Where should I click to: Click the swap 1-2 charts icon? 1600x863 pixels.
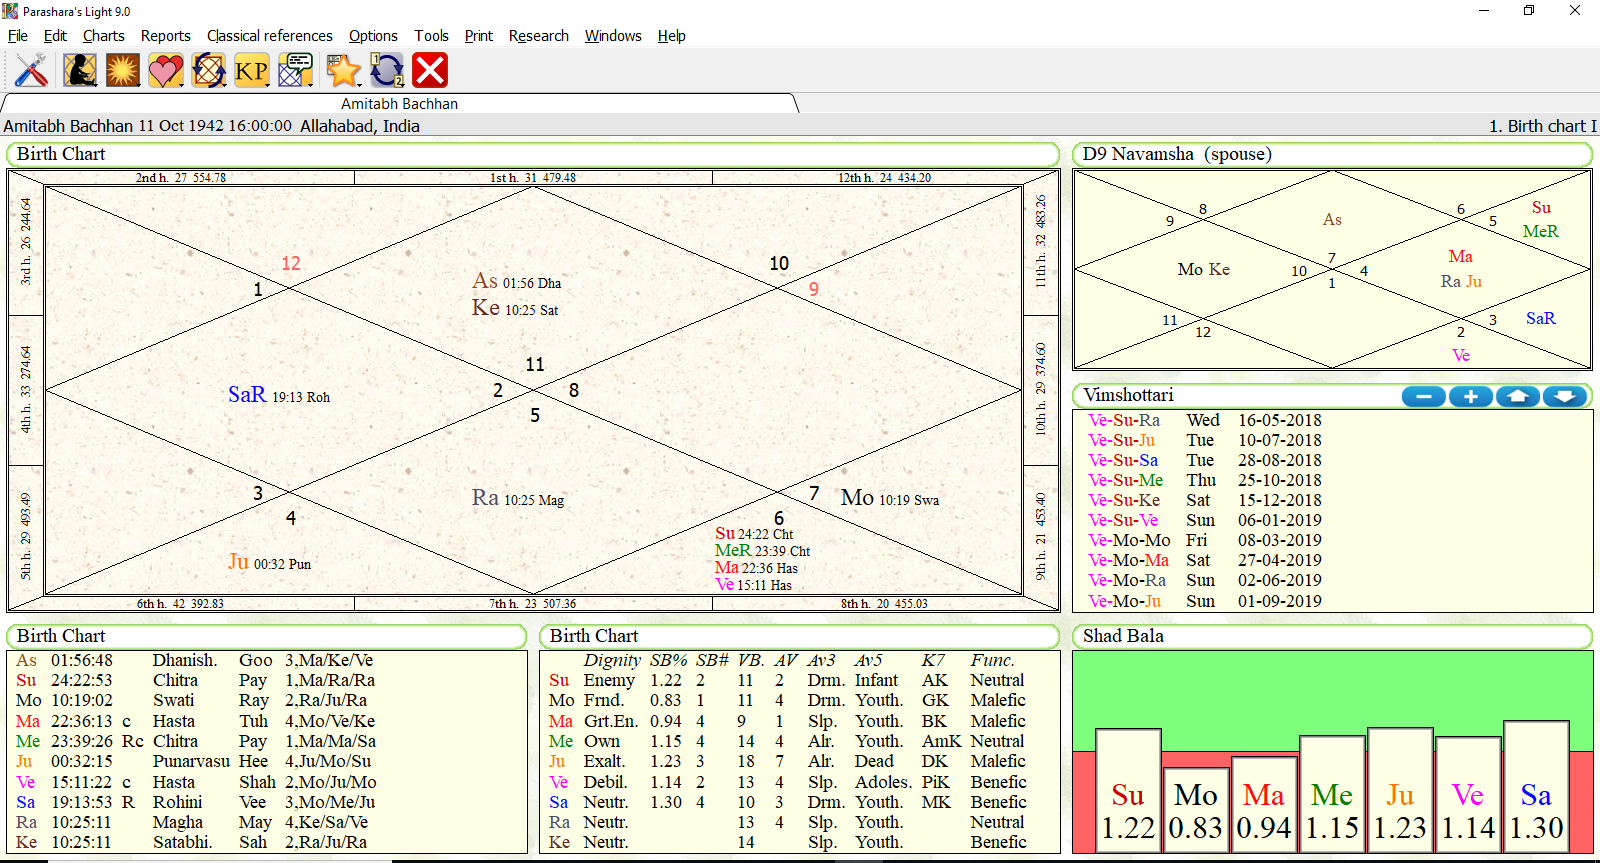click(386, 71)
